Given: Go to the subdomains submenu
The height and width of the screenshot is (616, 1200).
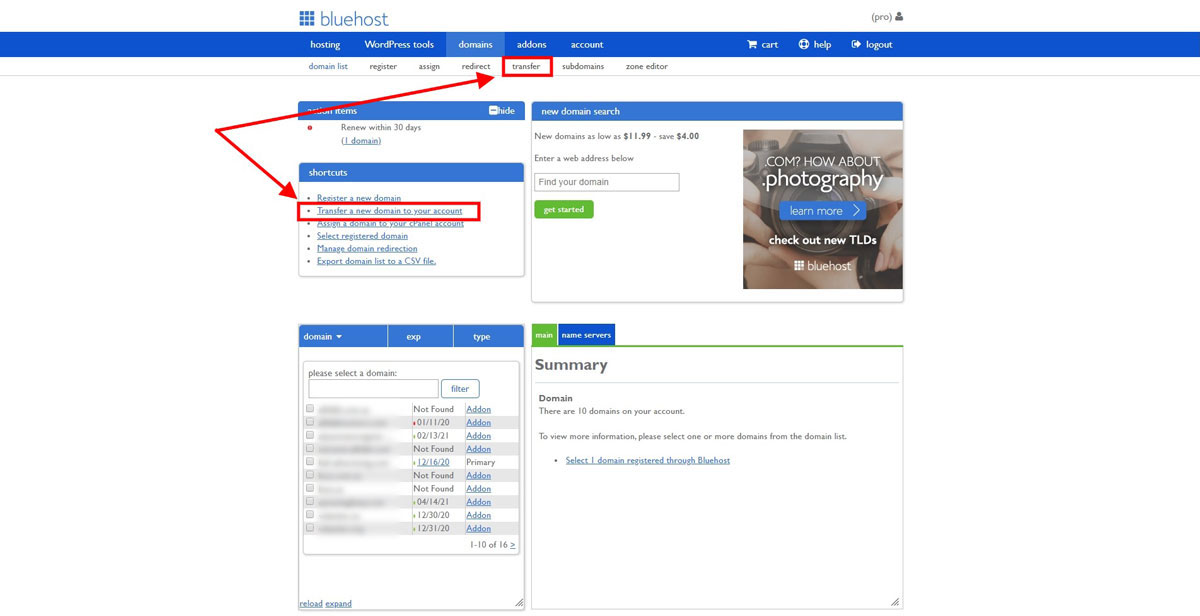Looking at the screenshot, I should click(x=583, y=66).
